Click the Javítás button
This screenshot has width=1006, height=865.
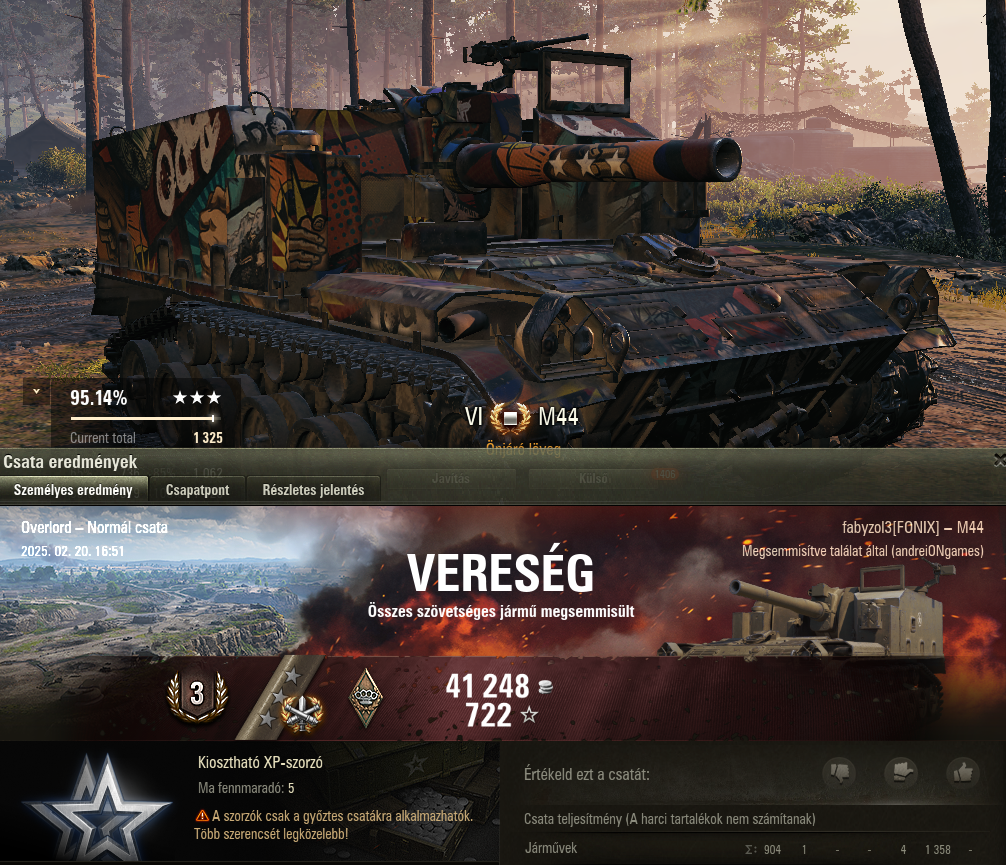450,478
